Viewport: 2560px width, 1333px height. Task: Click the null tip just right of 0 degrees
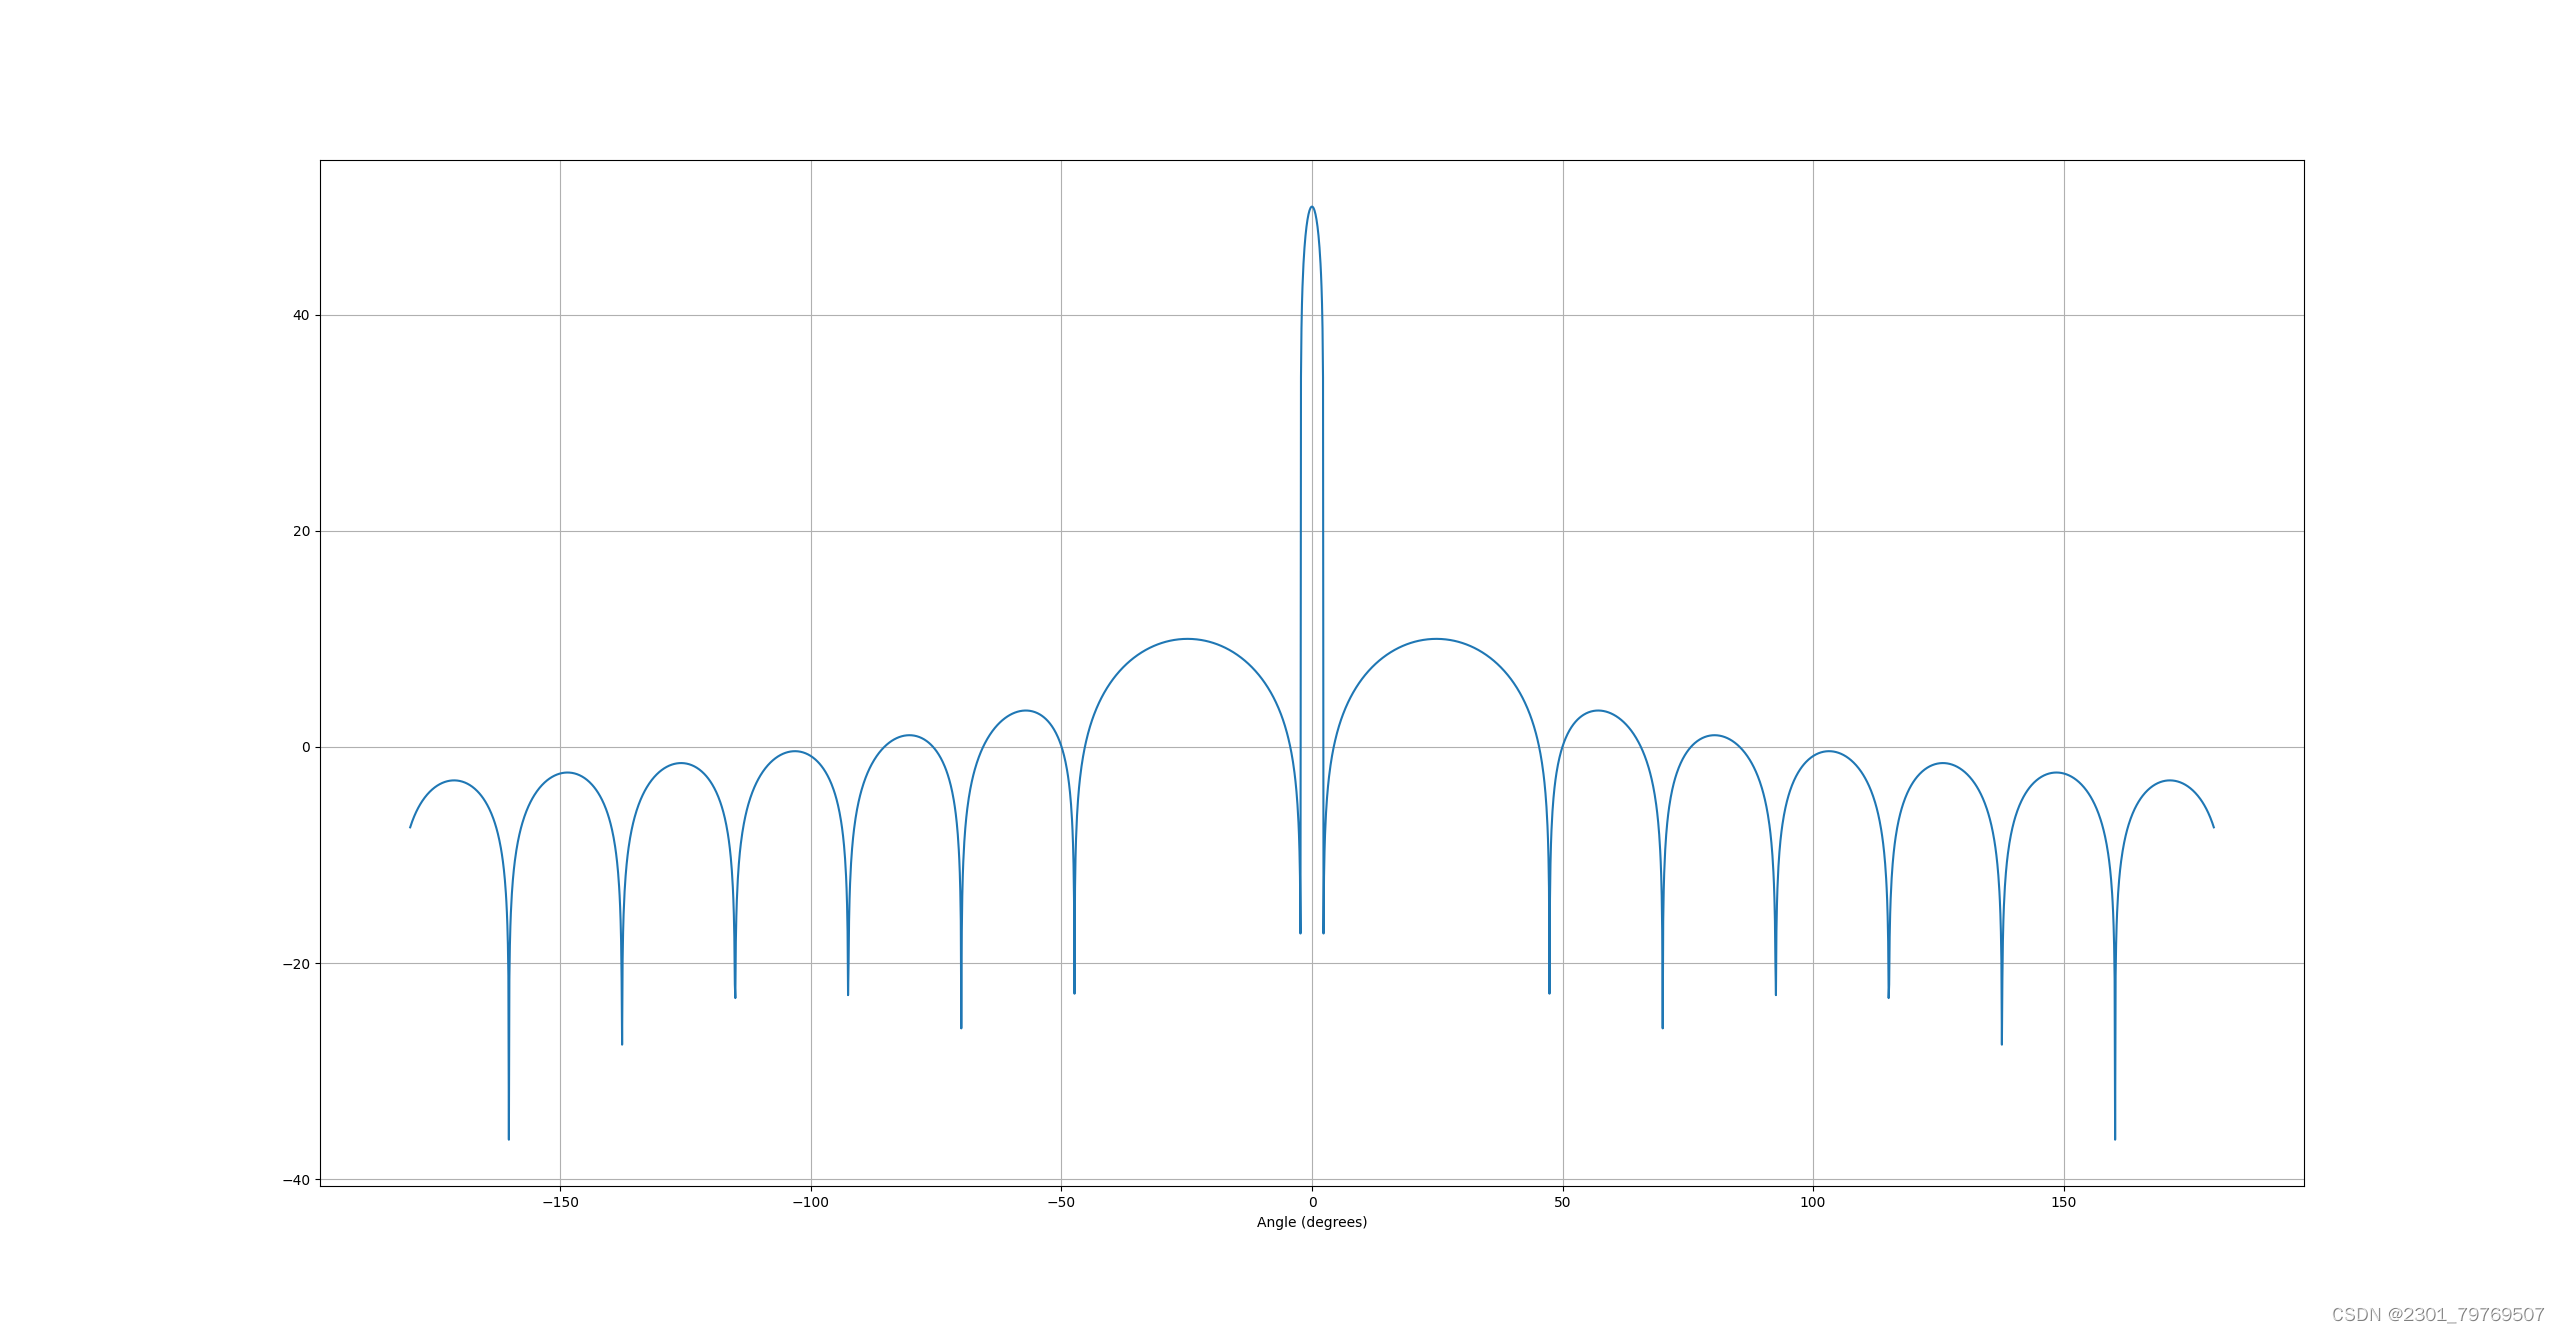point(1323,931)
